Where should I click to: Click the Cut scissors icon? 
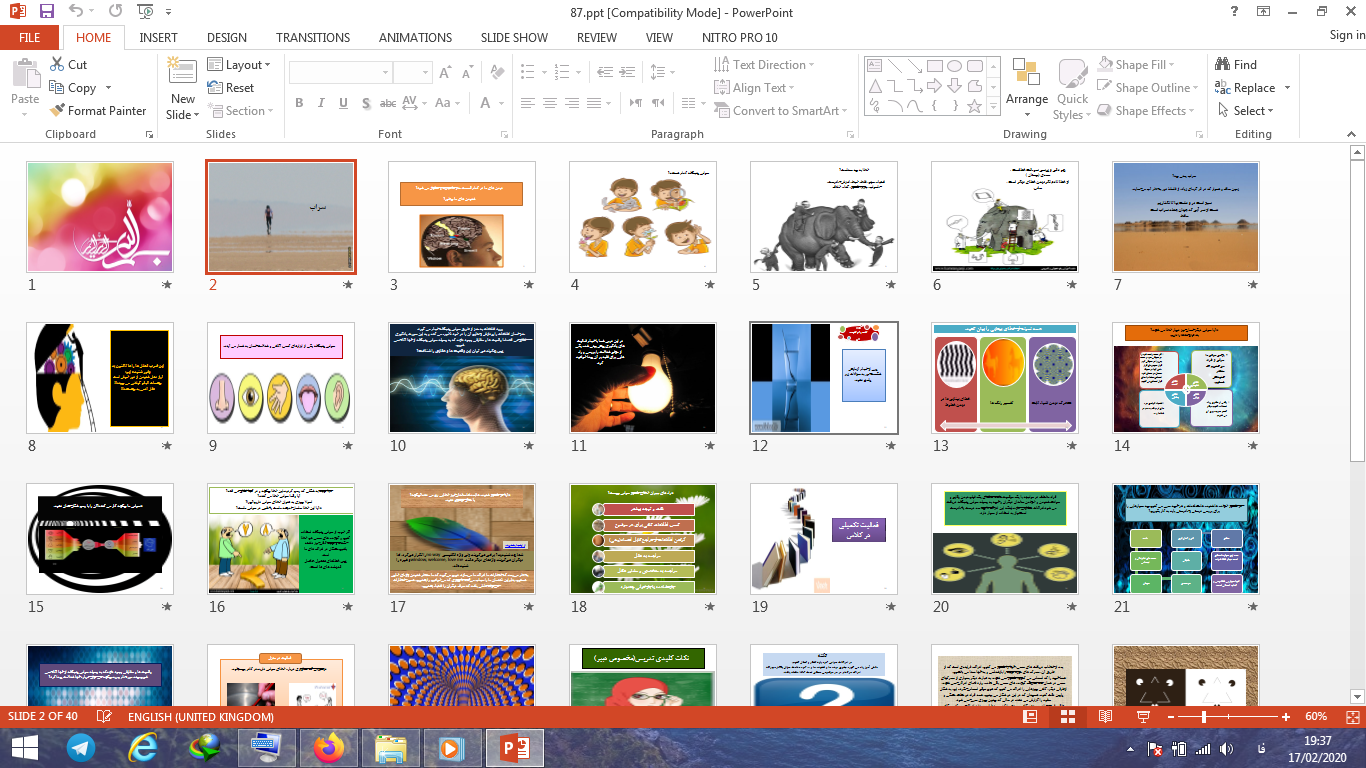(56, 64)
